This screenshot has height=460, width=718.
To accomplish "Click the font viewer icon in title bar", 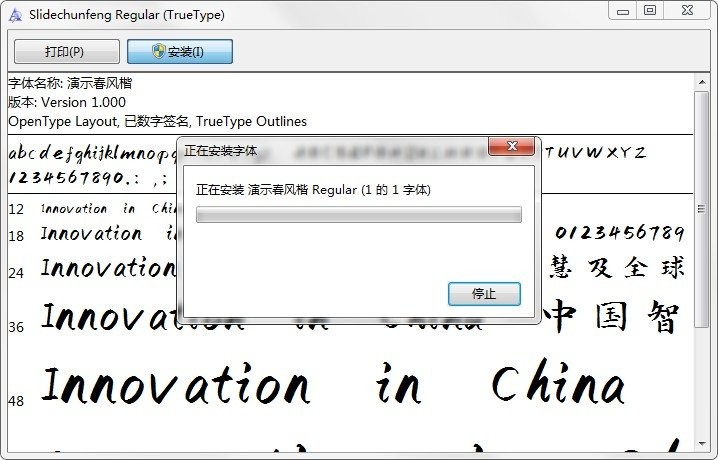I will pyautogui.click(x=16, y=15).
